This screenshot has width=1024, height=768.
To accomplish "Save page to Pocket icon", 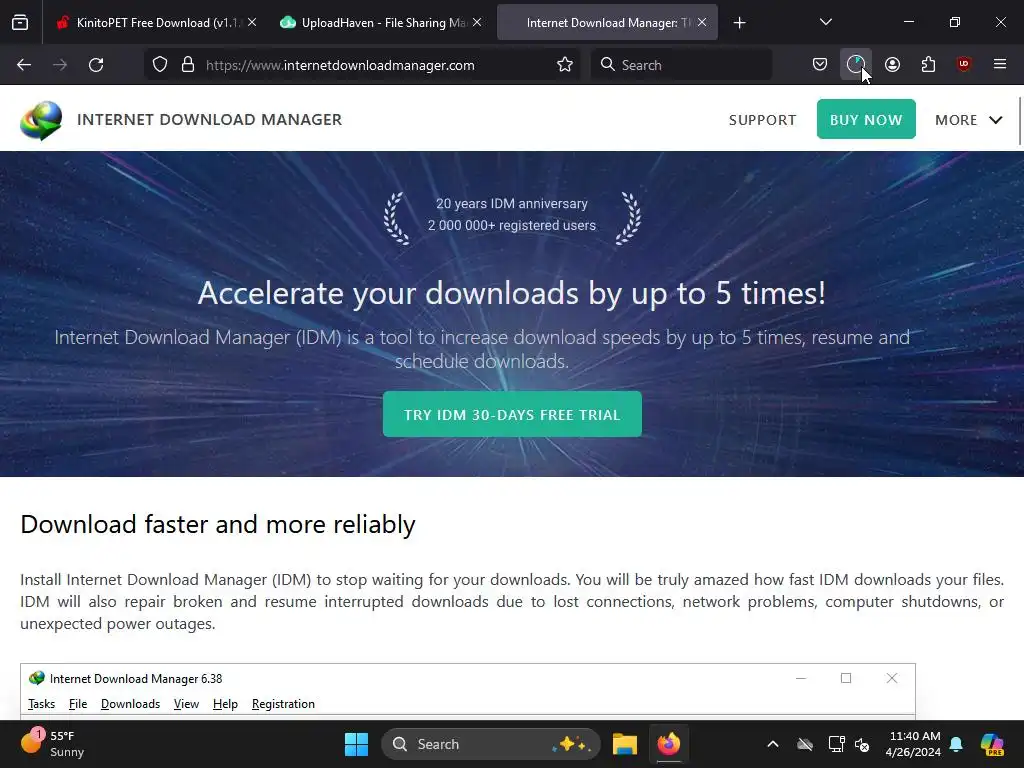I will tap(820, 65).
